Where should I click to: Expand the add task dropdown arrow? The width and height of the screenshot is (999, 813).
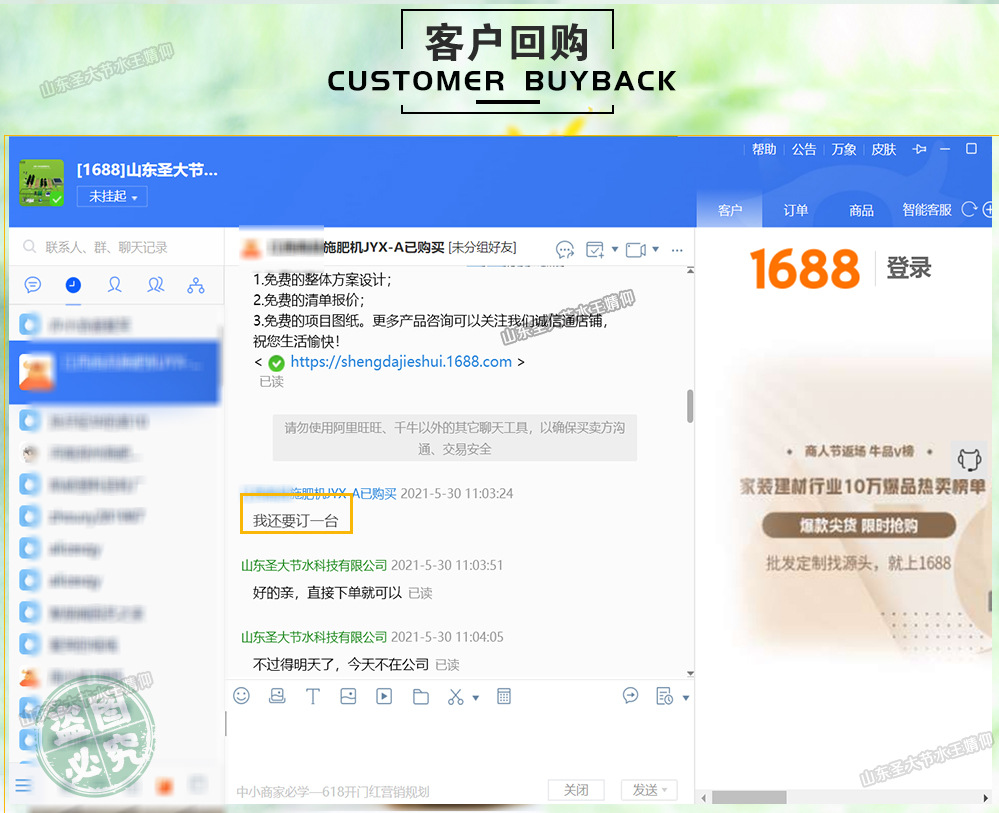tap(615, 249)
